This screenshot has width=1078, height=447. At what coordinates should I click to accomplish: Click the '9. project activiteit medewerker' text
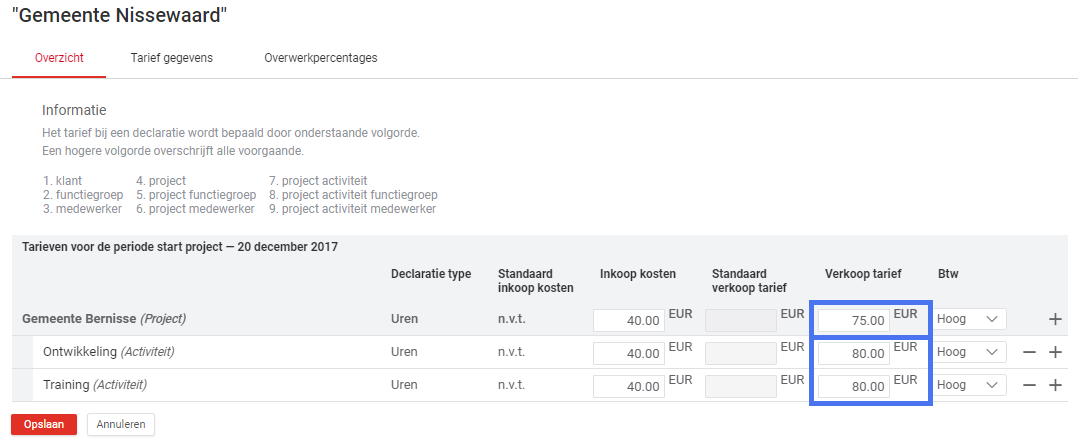pyautogui.click(x=353, y=209)
